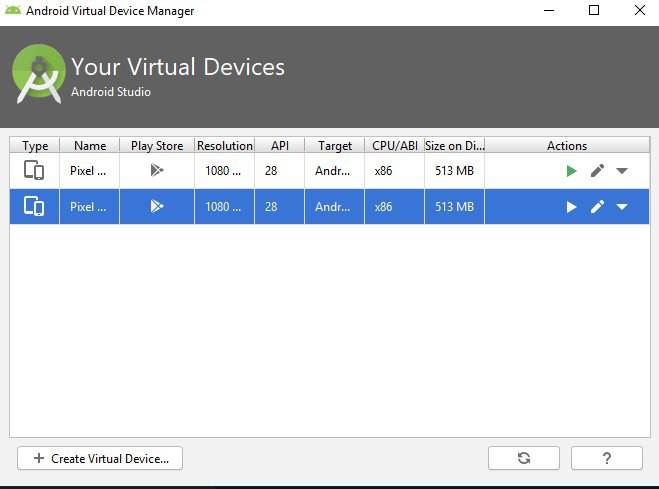
Task: Click 'Andr...' target in first row
Action: pyautogui.click(x=335, y=171)
